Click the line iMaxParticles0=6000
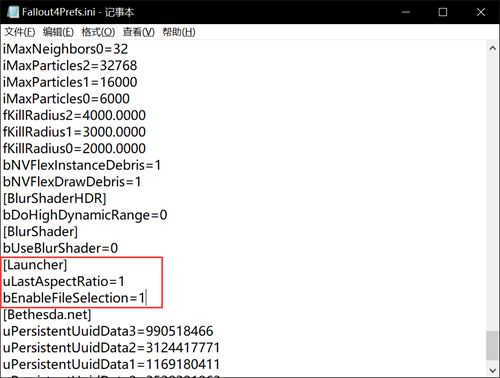500x378 pixels. 66,99
